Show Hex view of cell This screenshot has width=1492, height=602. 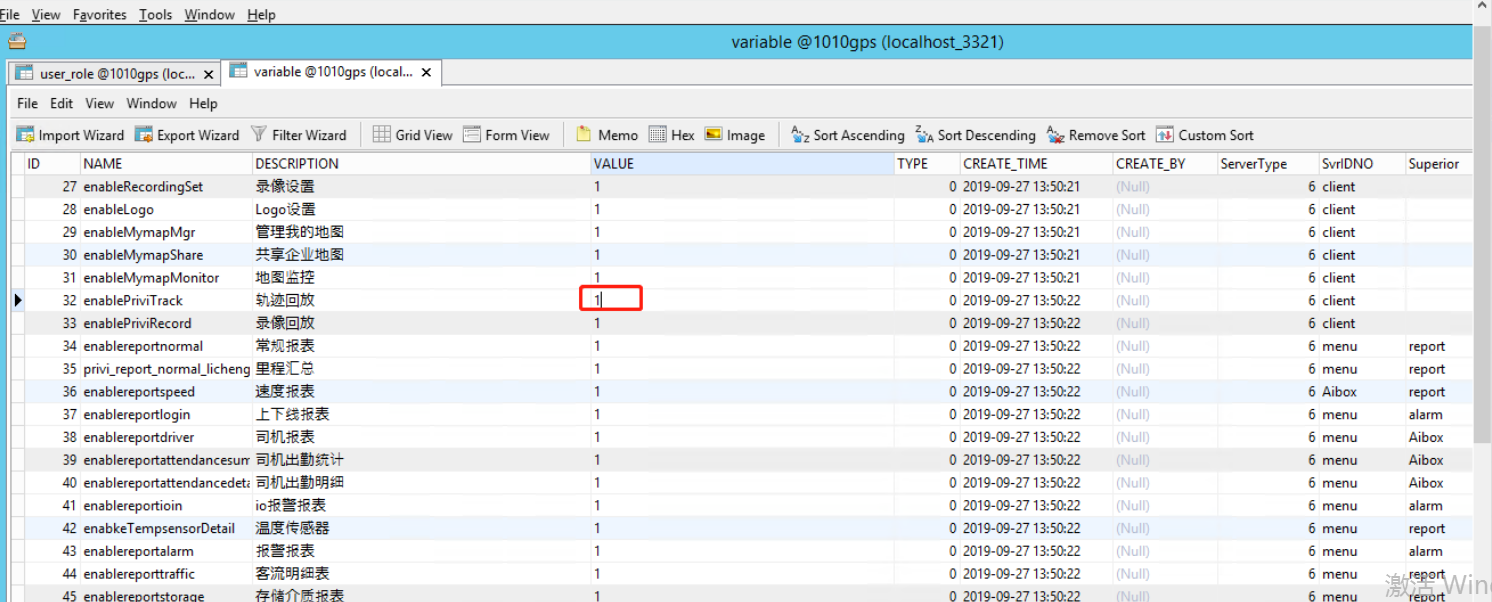pyautogui.click(x=672, y=135)
